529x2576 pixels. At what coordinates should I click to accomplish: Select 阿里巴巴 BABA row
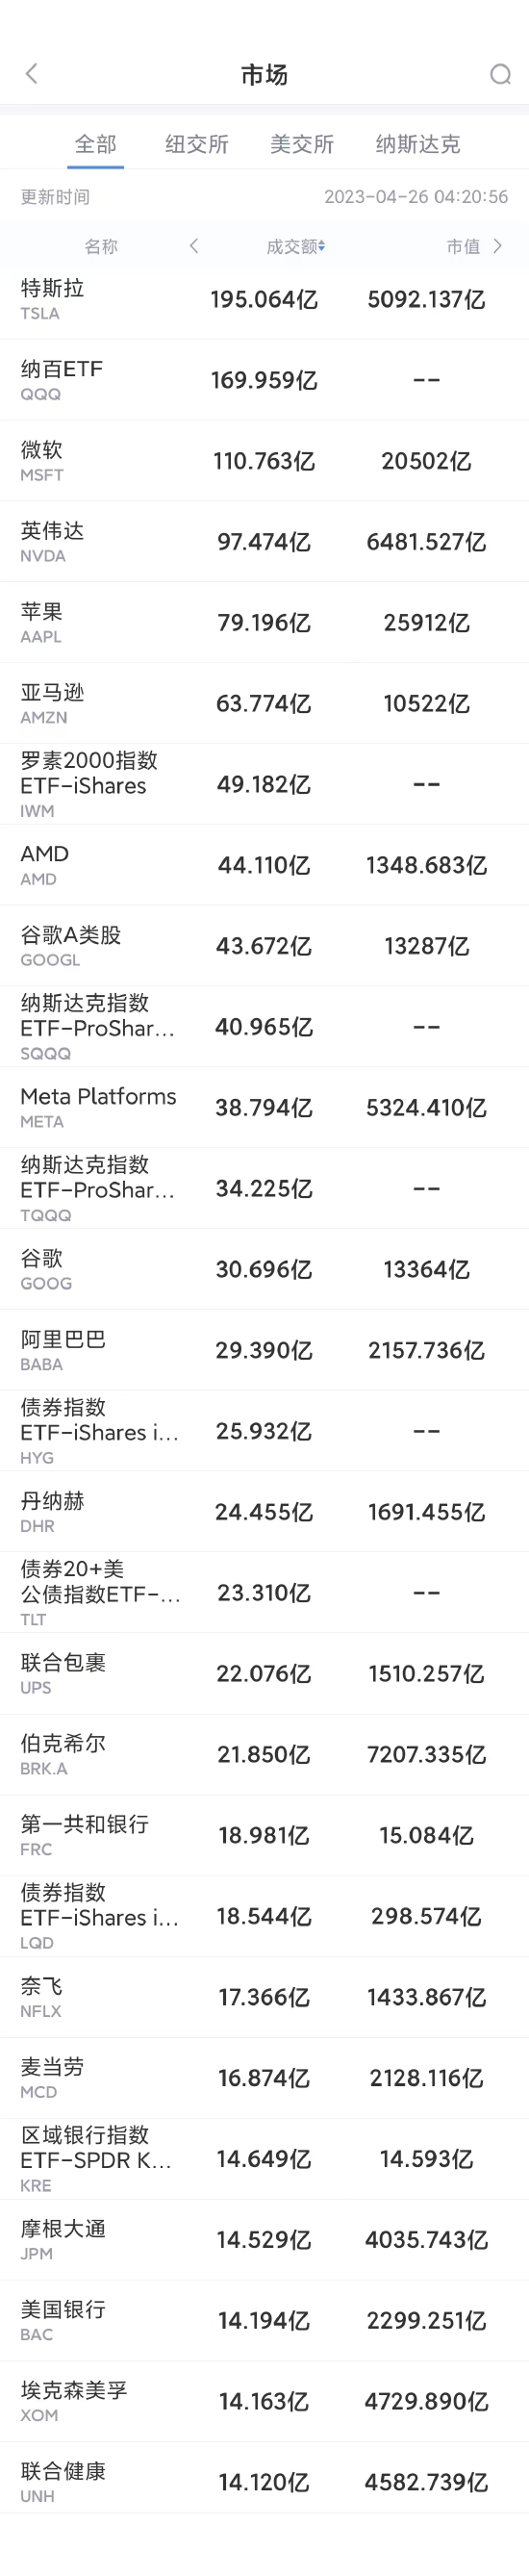tap(264, 1350)
